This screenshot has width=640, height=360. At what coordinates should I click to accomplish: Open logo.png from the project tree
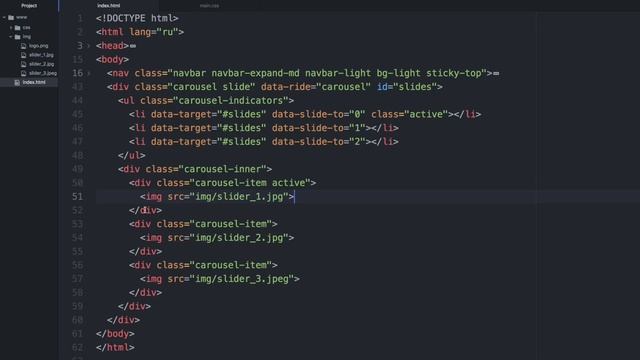(x=39, y=46)
